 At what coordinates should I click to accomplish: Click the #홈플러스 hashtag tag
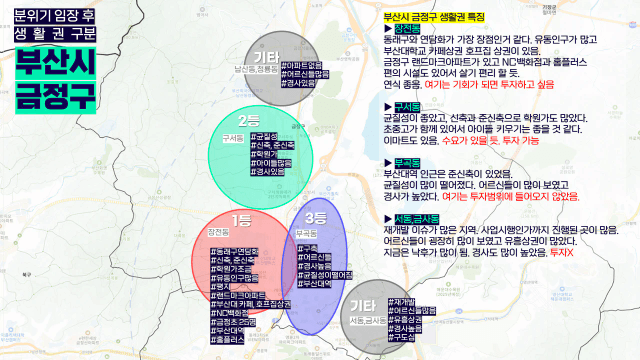[x=227, y=340]
